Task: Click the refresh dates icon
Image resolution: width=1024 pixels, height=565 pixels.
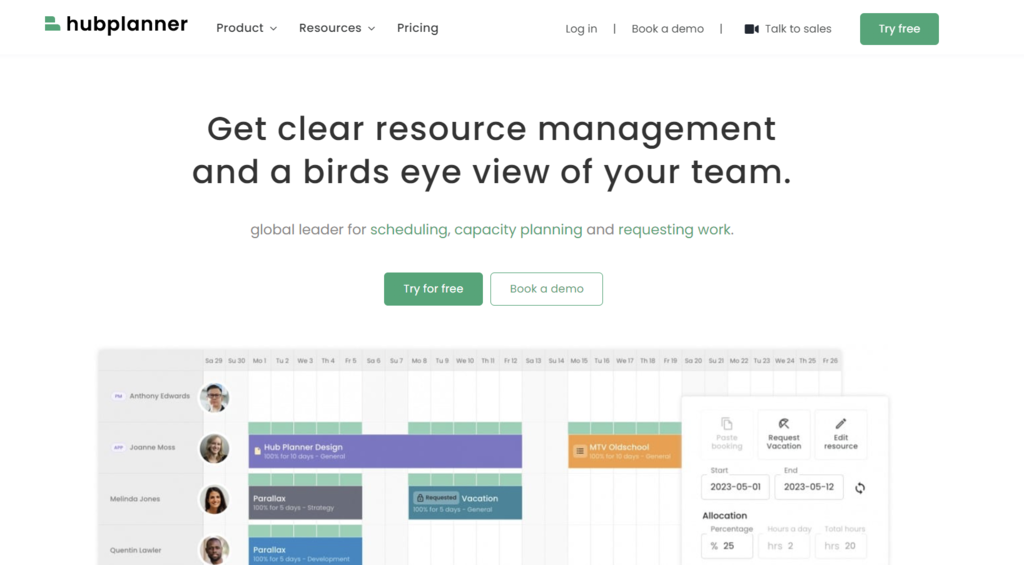Action: click(860, 488)
